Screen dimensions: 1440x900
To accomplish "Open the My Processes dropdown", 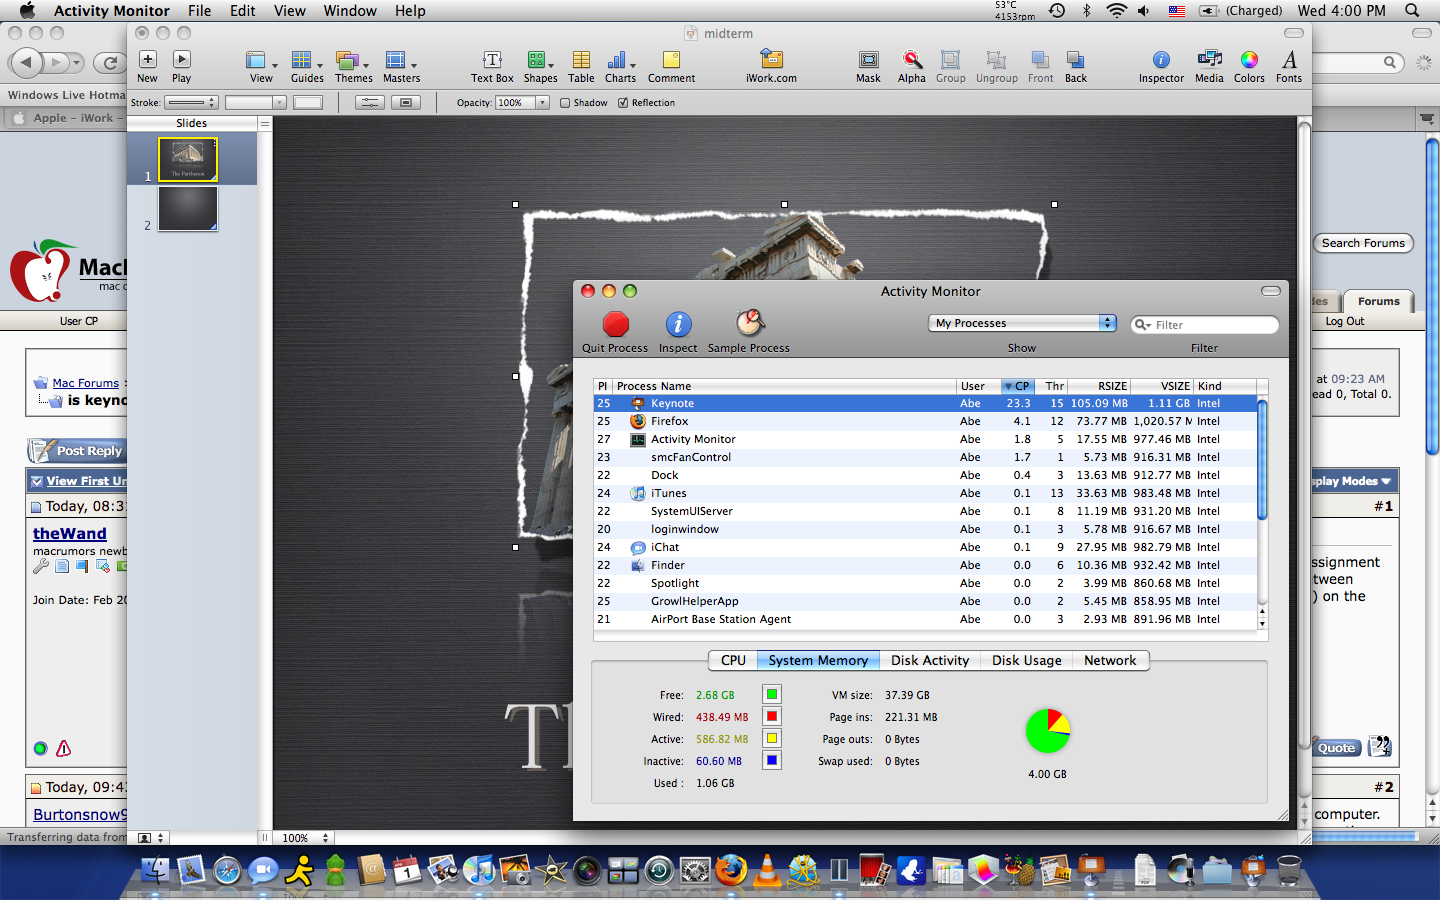I will tap(1022, 323).
